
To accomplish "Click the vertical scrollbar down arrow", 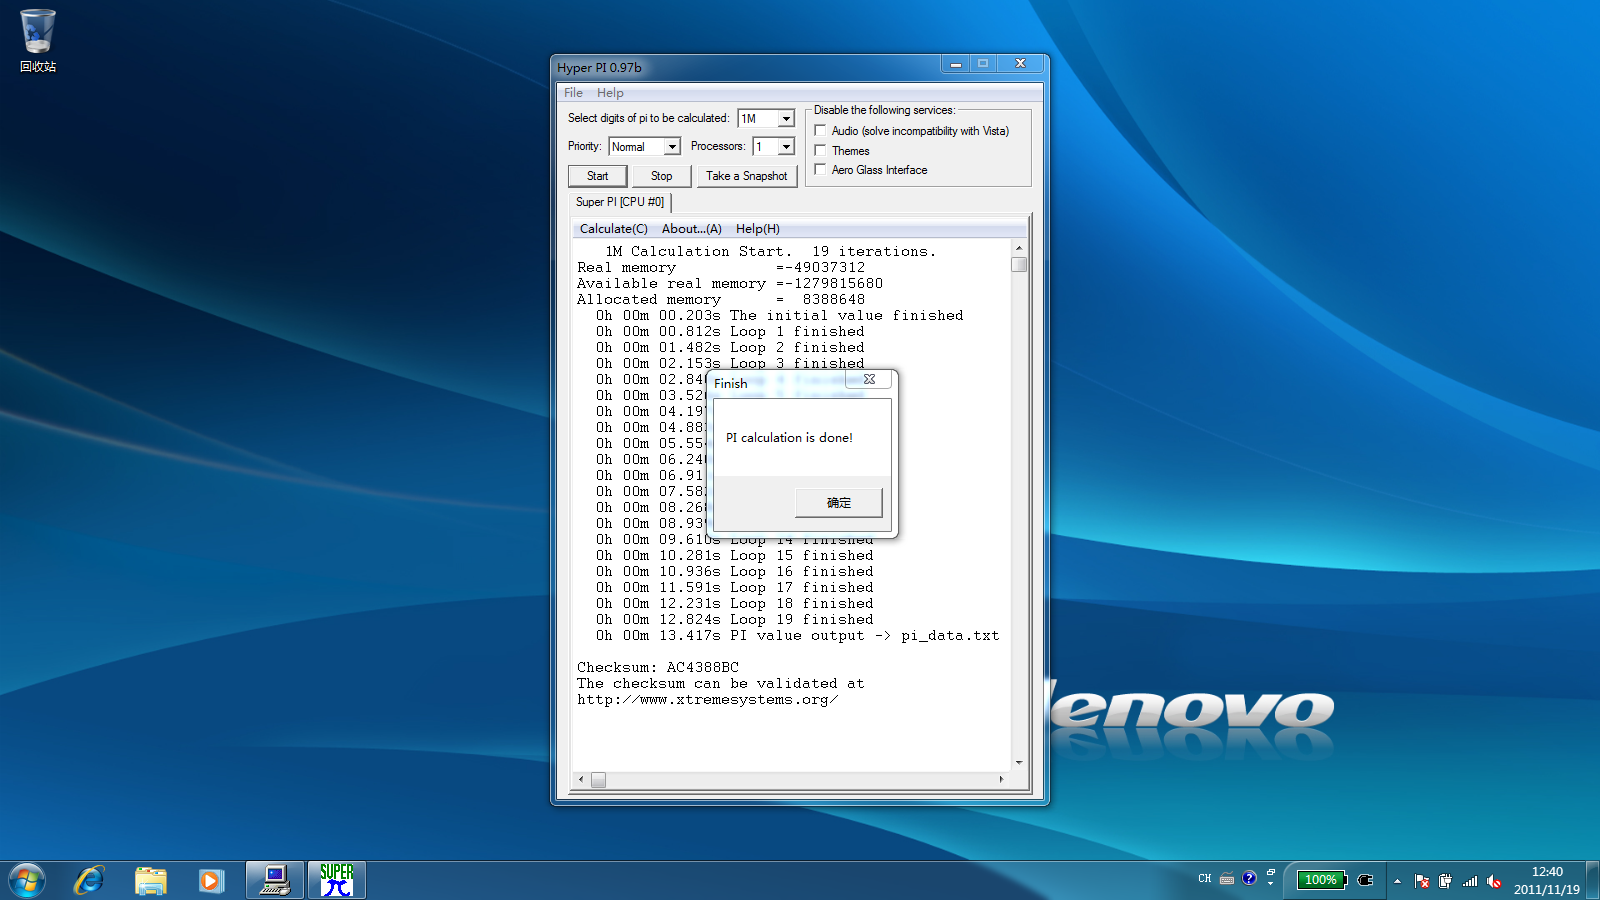I will click(x=1019, y=763).
